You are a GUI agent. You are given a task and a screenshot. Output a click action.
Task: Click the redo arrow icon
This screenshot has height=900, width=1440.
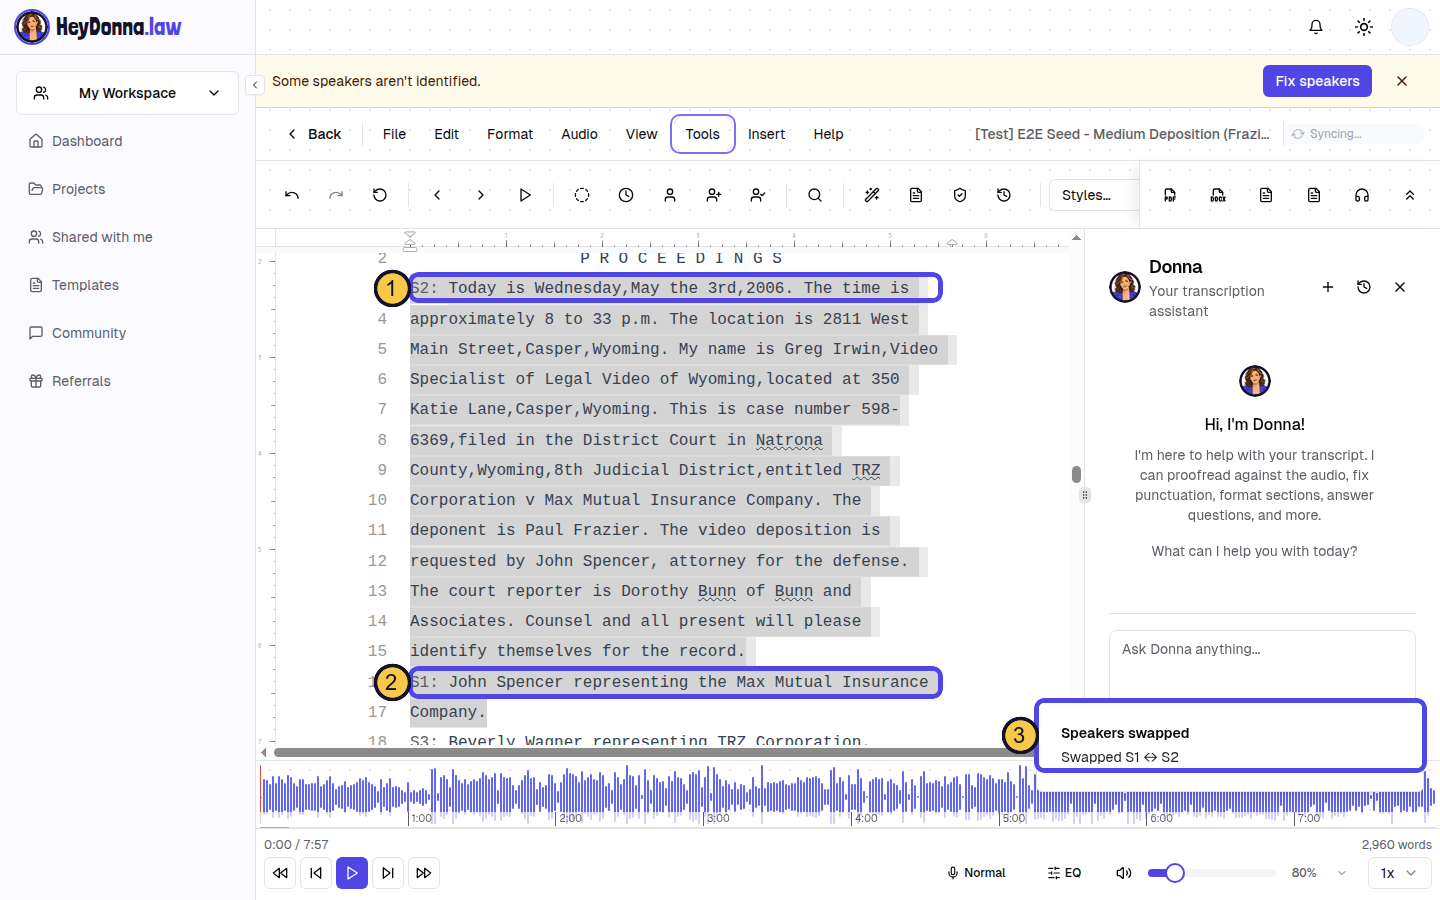click(336, 195)
